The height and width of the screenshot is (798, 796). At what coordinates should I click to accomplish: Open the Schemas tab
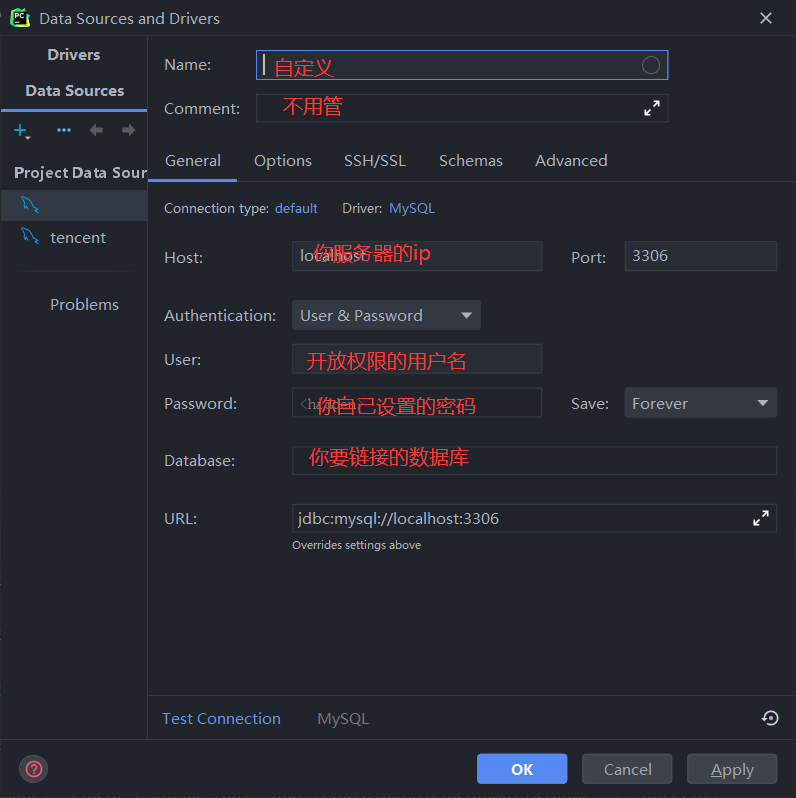(x=470, y=161)
